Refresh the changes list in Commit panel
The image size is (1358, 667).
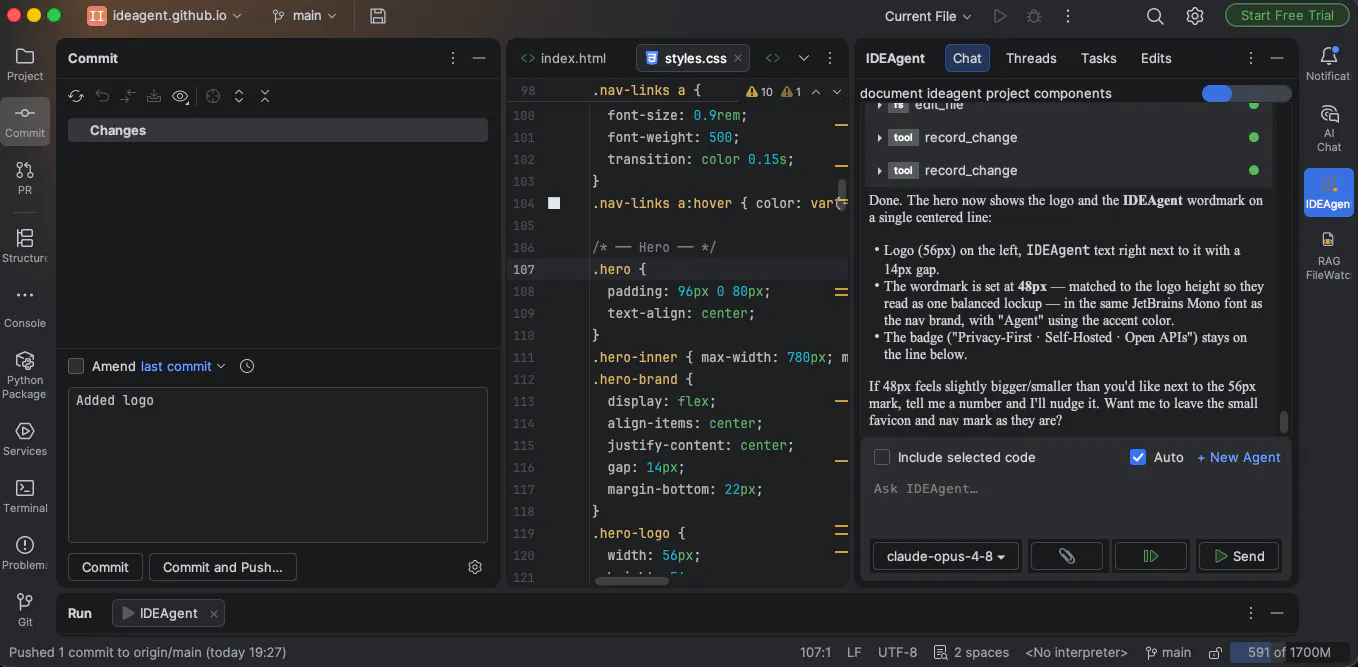click(x=76, y=96)
